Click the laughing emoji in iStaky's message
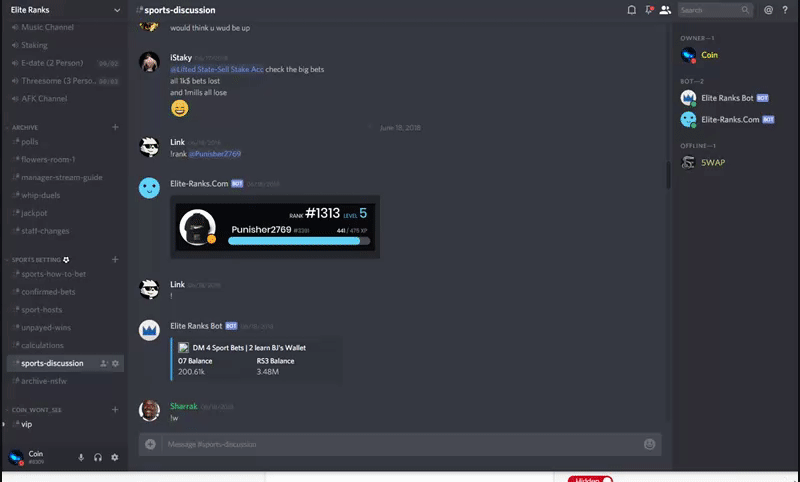Viewport: 800px width, 482px height. coord(180,108)
